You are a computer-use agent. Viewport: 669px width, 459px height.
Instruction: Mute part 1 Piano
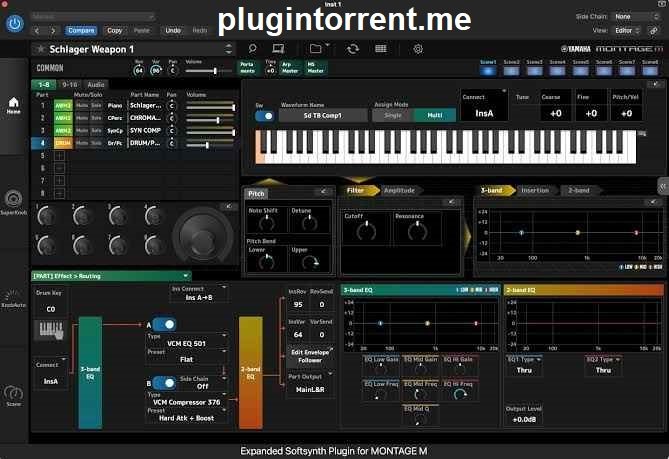[x=82, y=106]
